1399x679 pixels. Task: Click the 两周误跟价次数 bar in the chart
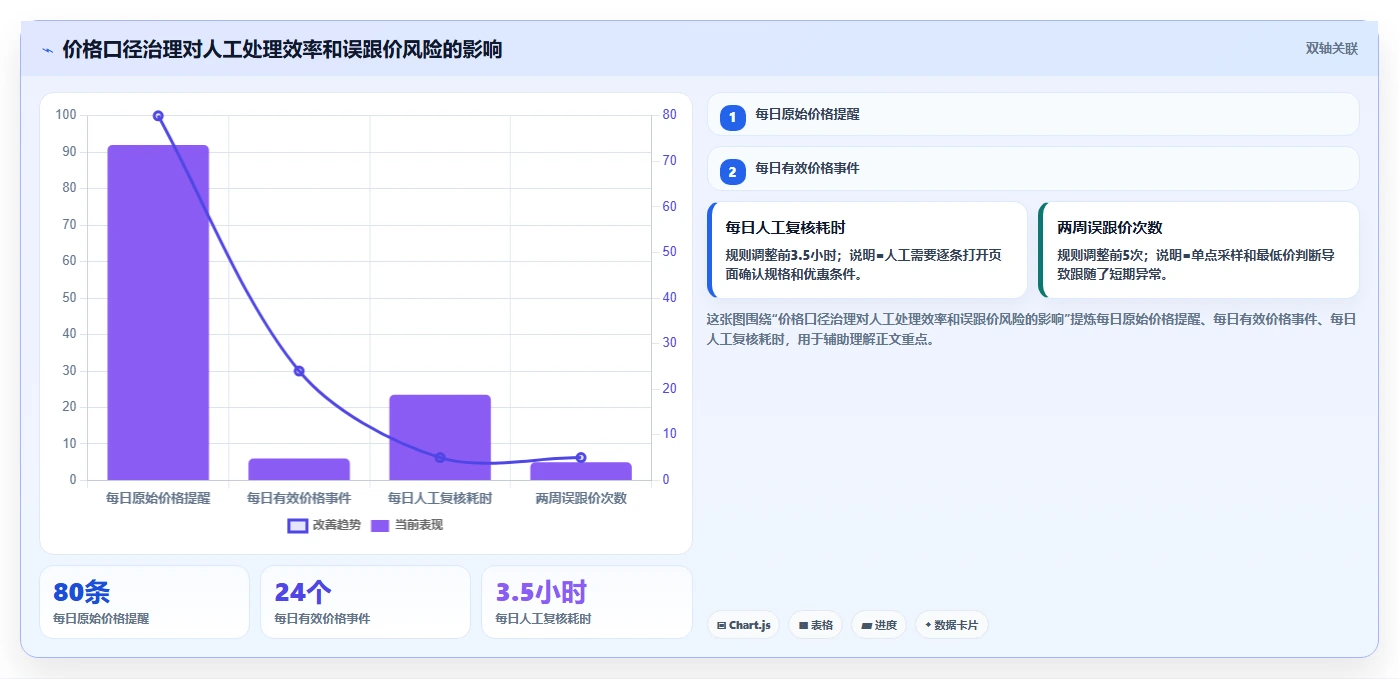tap(581, 471)
